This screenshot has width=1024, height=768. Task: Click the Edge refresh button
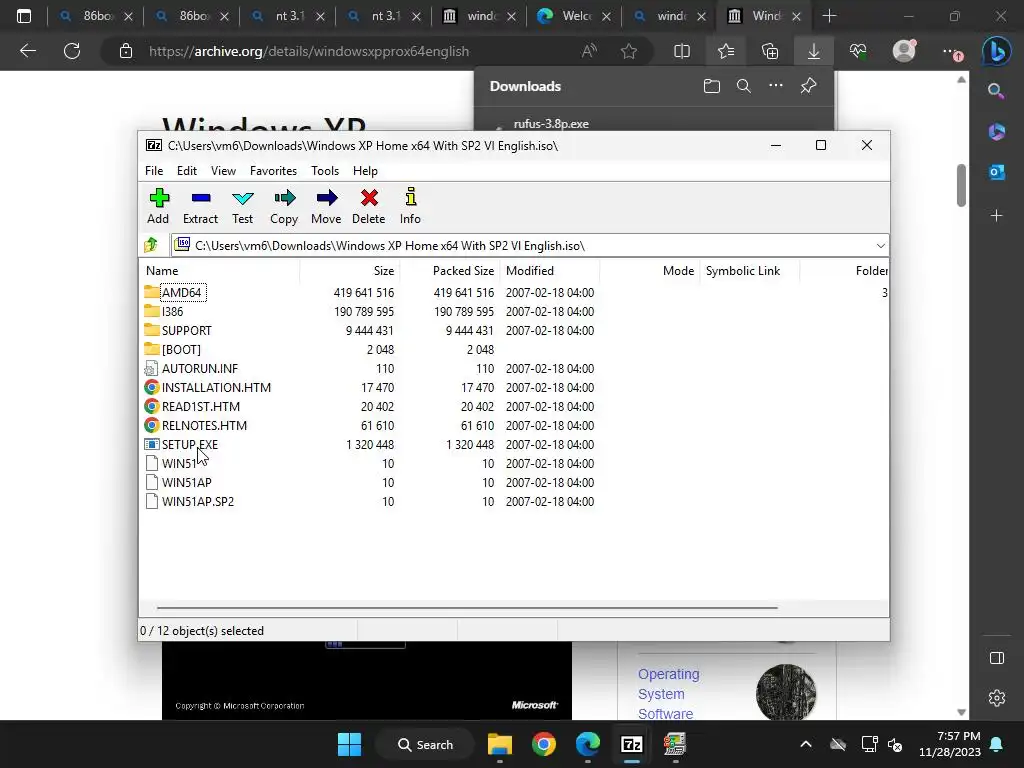(72, 51)
